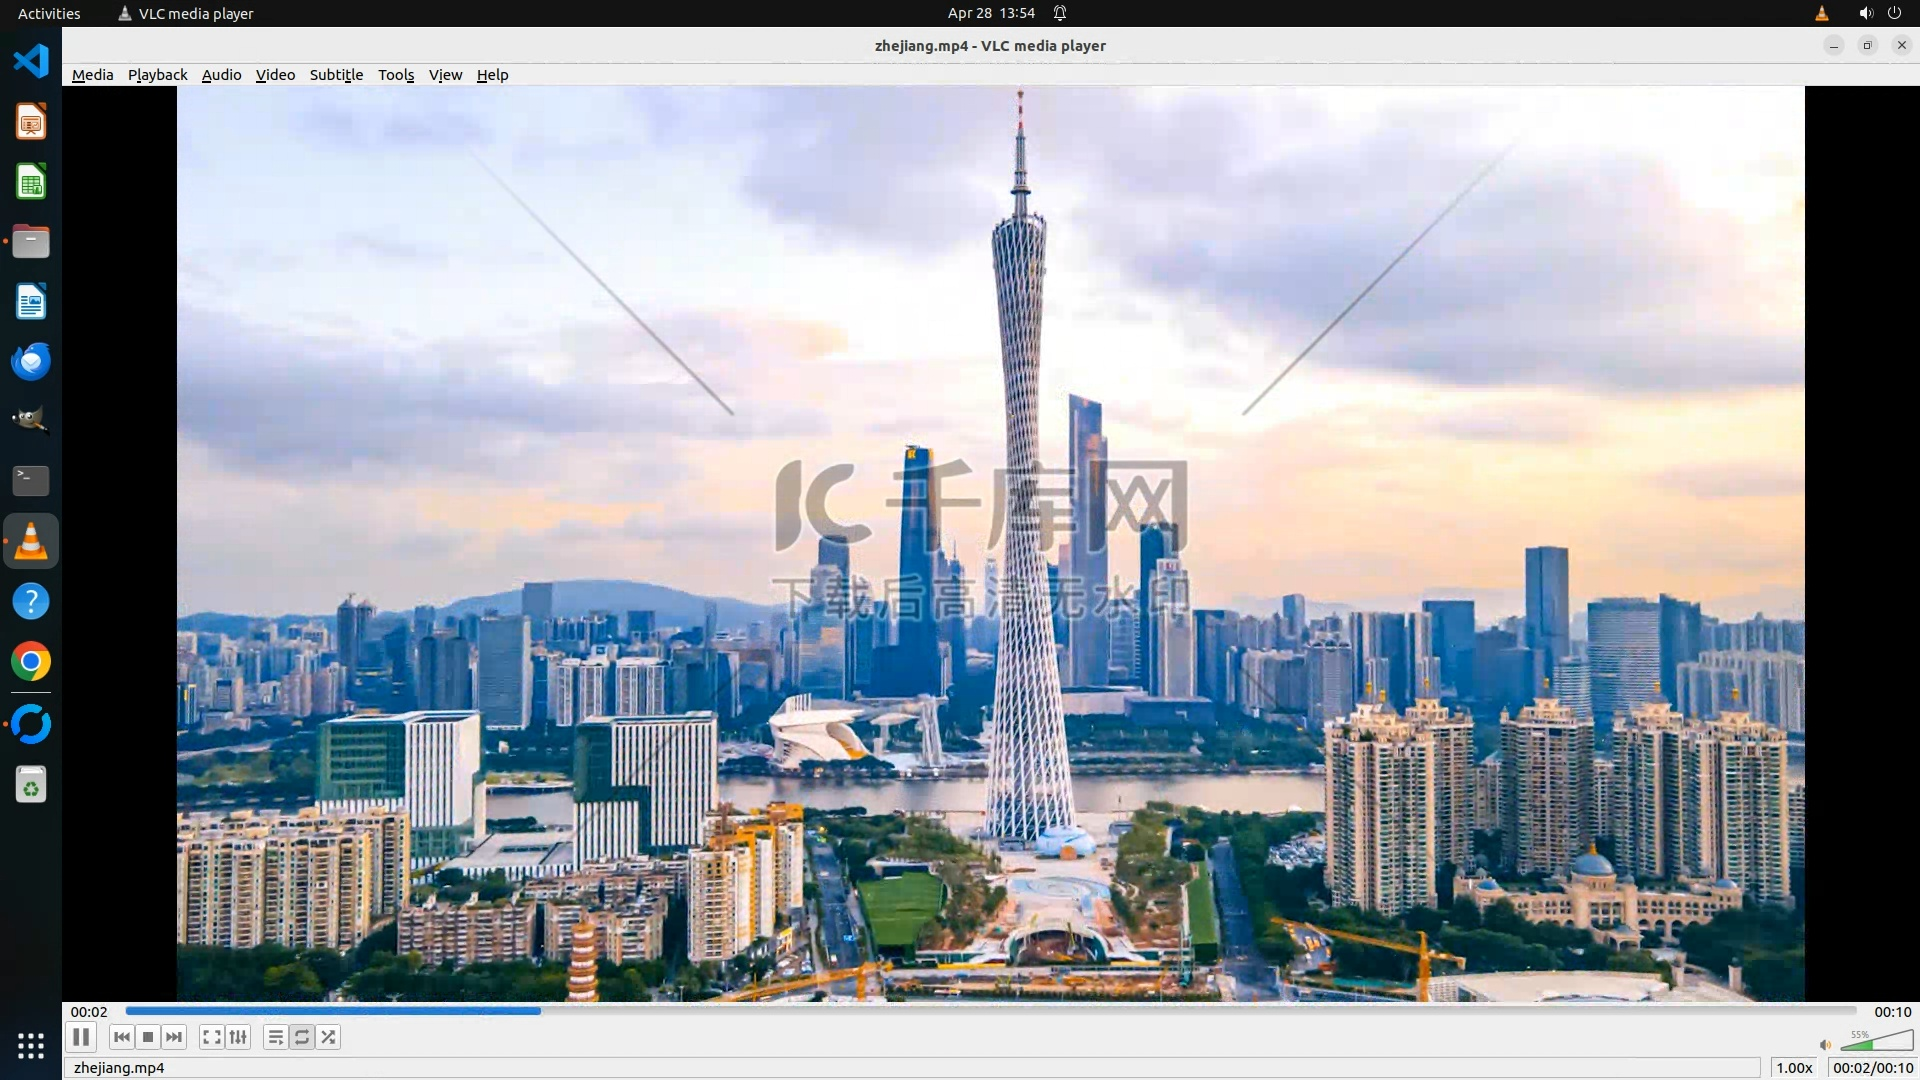Open the Media menu

92,75
